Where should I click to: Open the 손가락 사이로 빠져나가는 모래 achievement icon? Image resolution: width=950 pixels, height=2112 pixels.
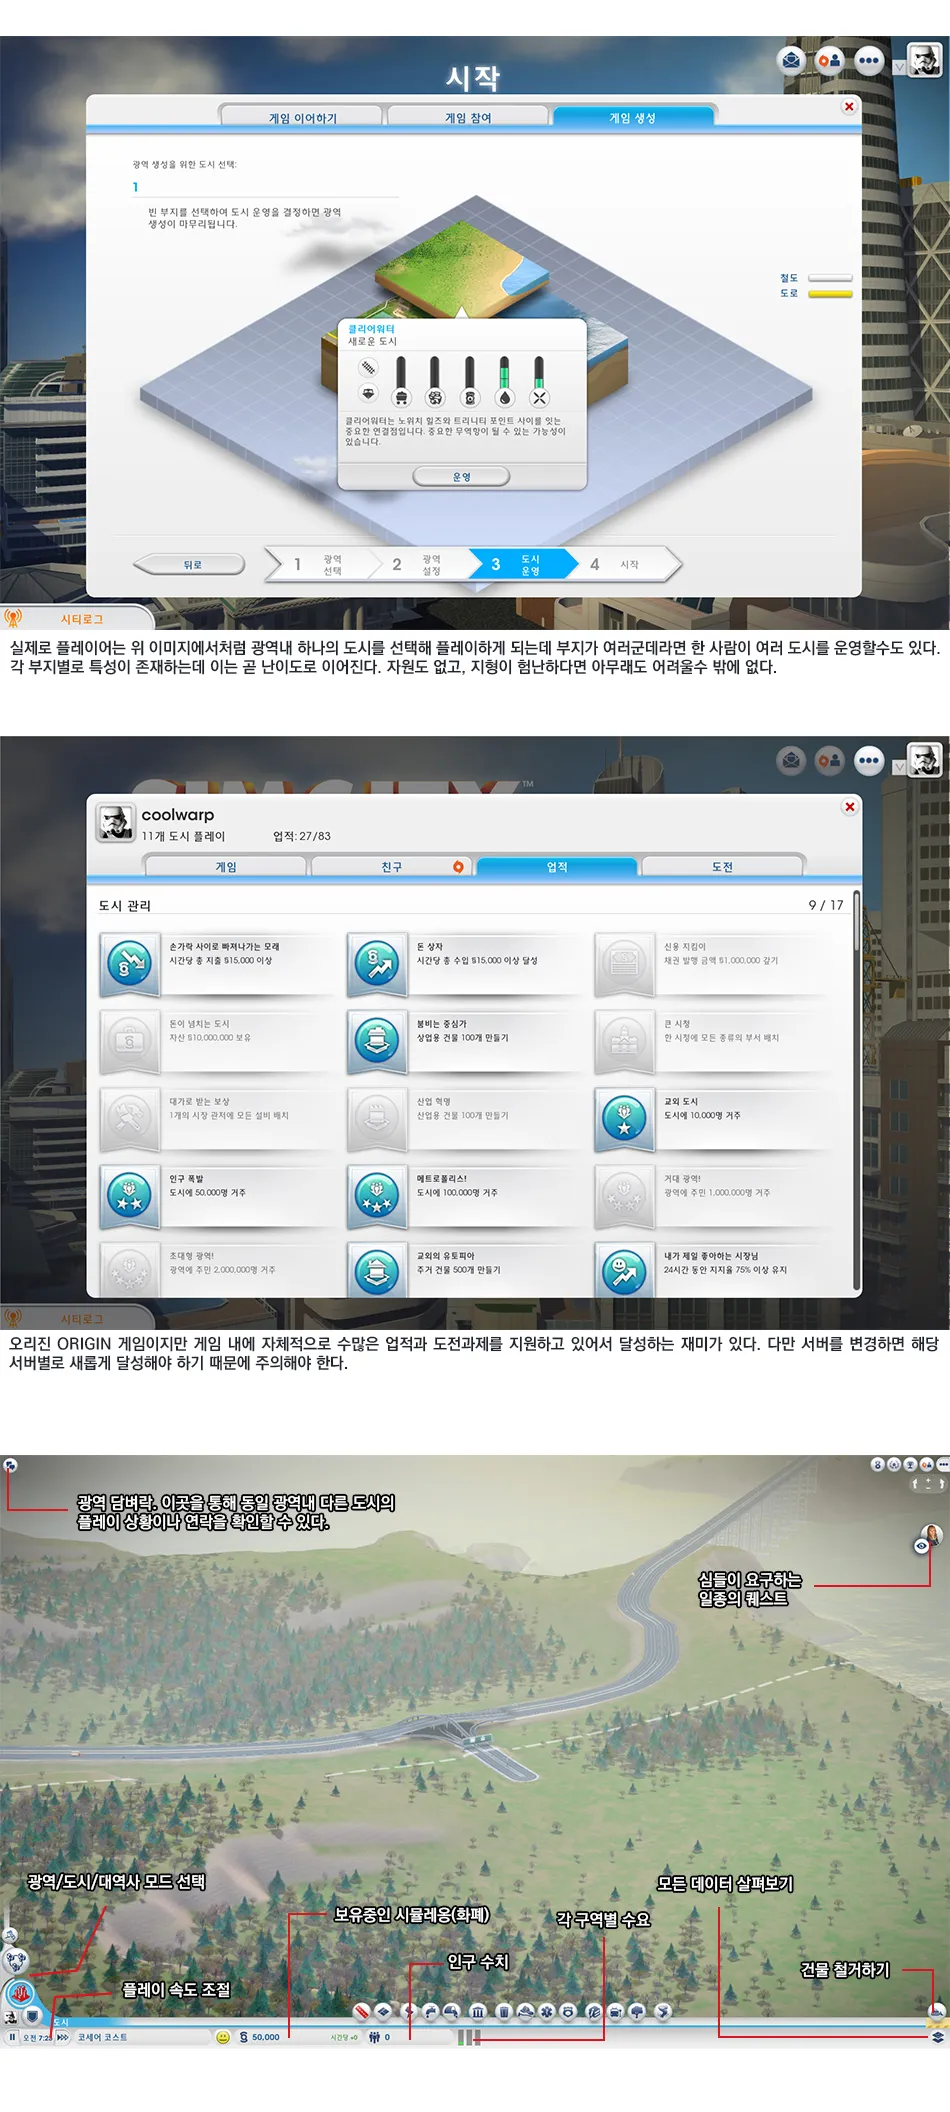tap(130, 964)
